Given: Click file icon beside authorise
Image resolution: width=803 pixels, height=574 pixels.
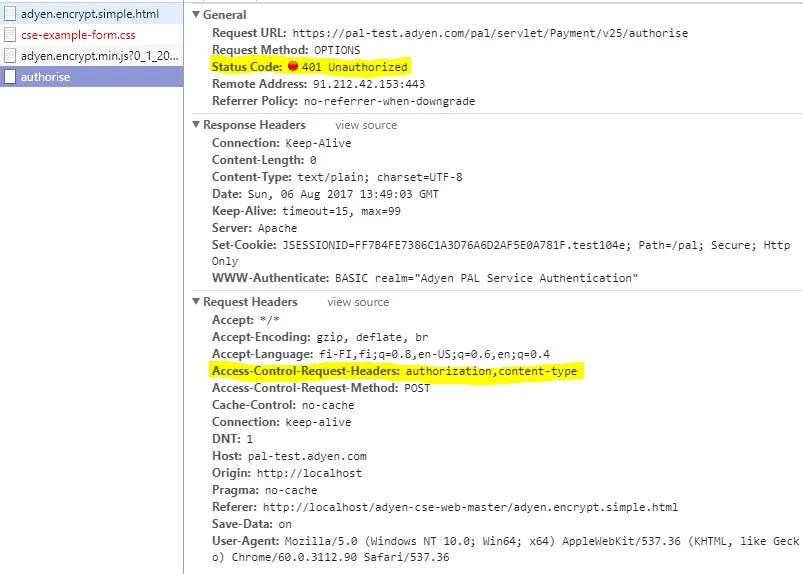Looking at the screenshot, I should [10, 77].
